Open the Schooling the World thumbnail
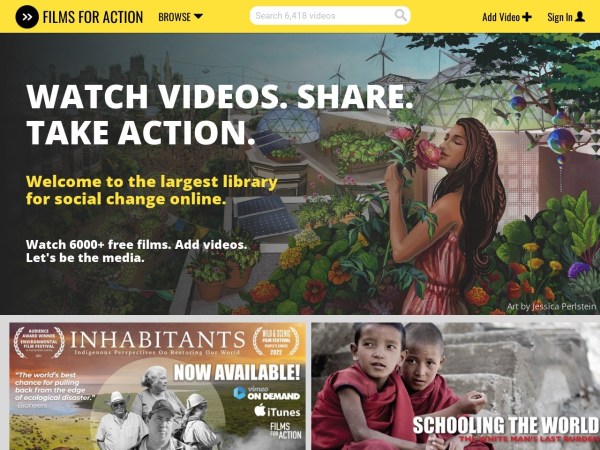 (455, 386)
